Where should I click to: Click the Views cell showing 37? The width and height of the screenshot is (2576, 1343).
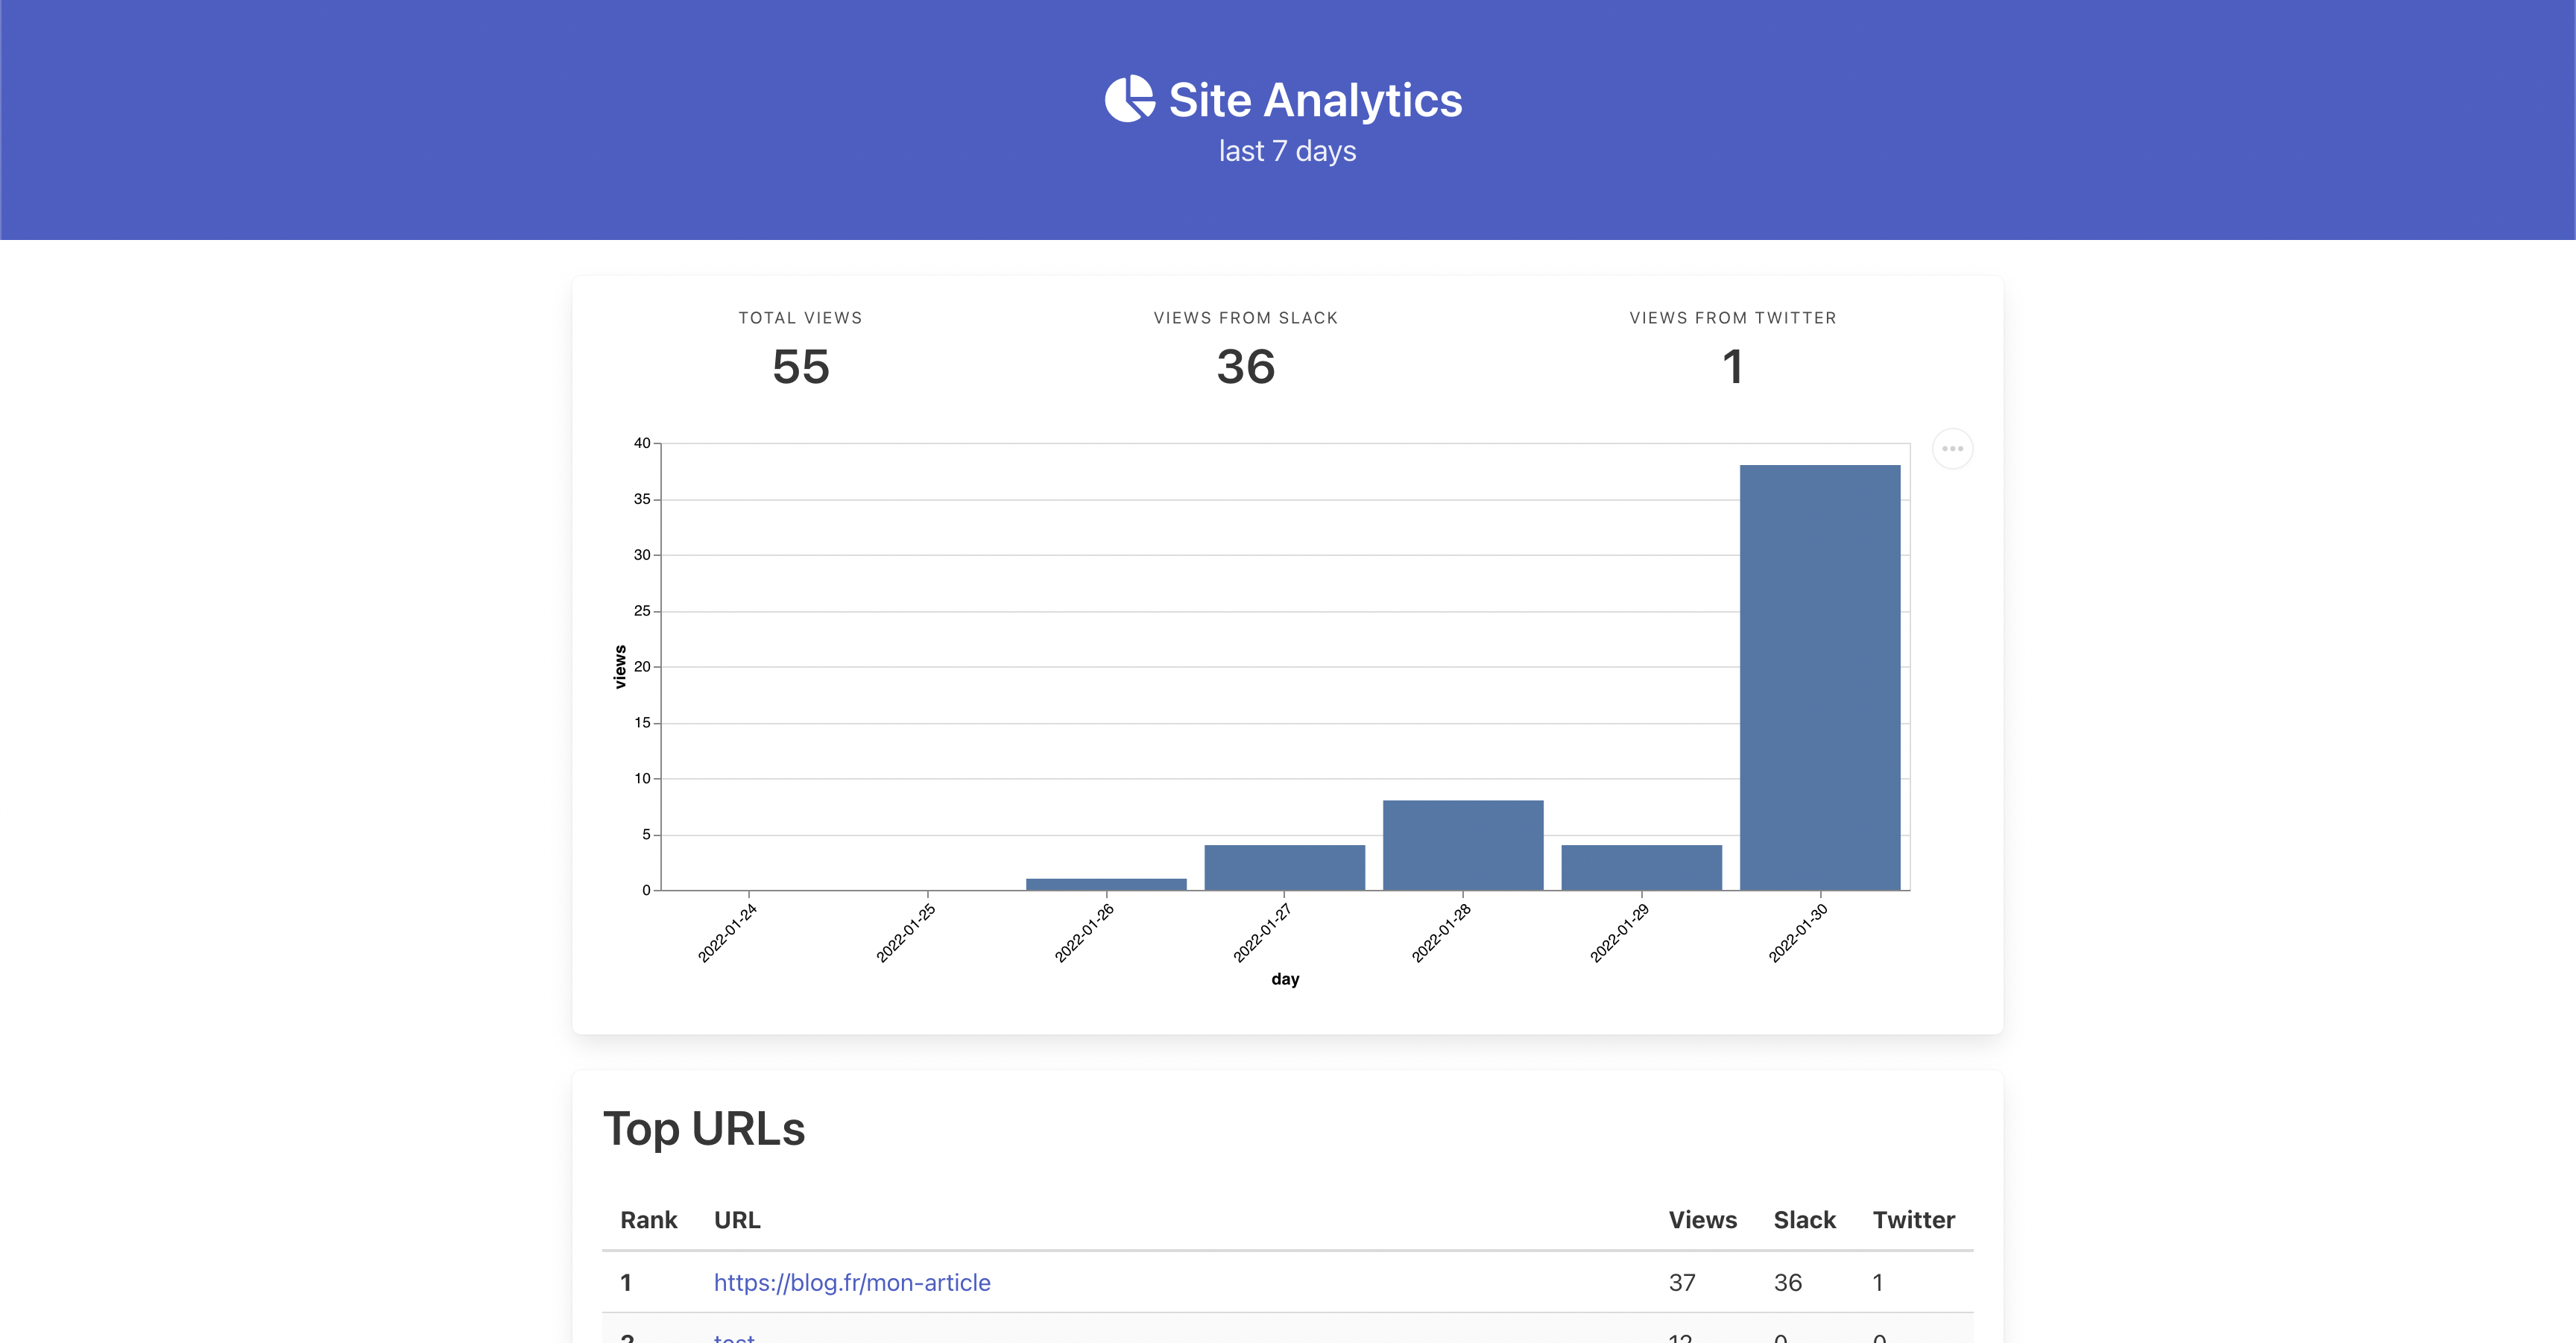coord(1682,1282)
